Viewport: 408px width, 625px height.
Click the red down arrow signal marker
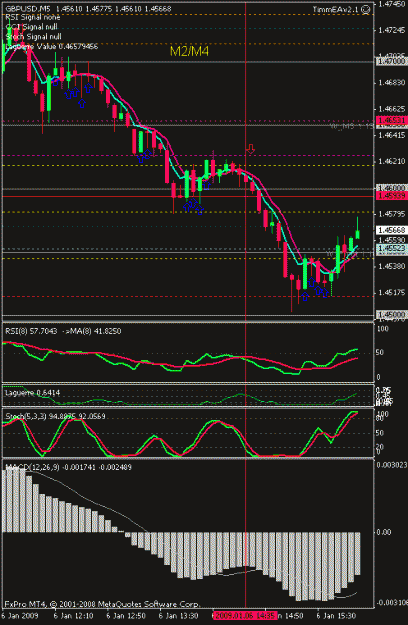coord(251,149)
